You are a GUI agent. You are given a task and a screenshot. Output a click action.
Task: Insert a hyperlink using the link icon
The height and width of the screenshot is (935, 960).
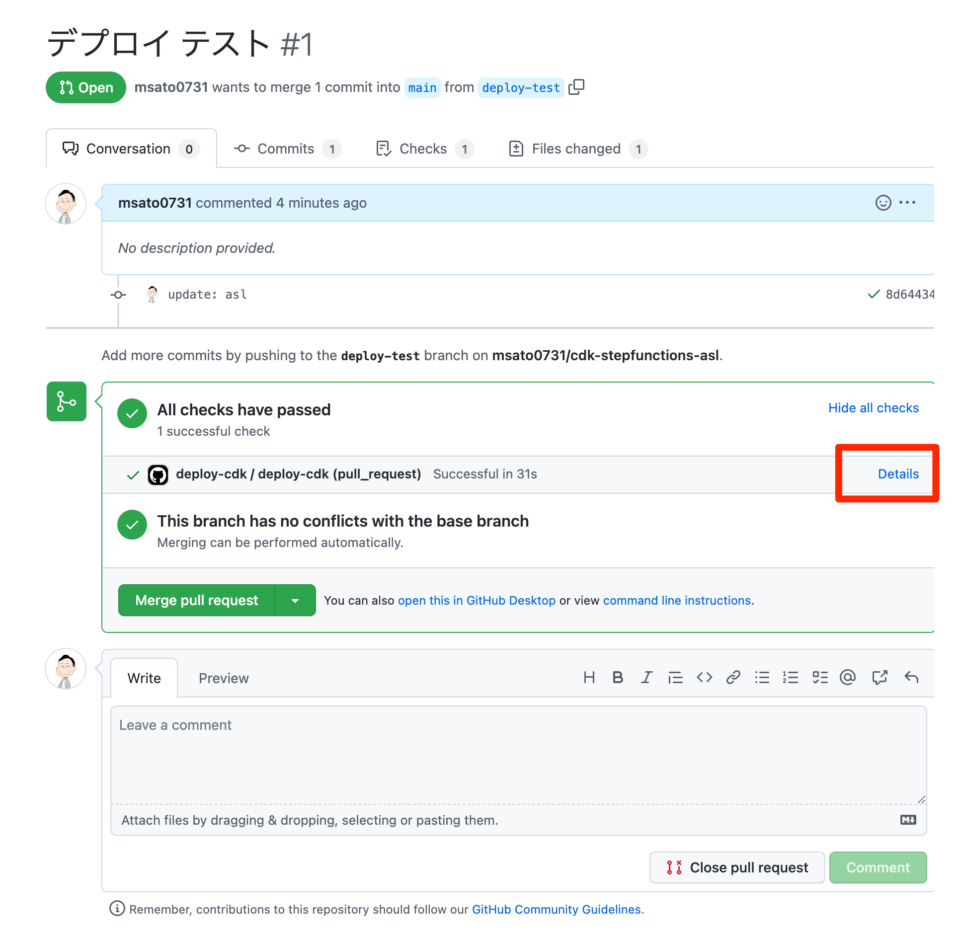(x=733, y=677)
